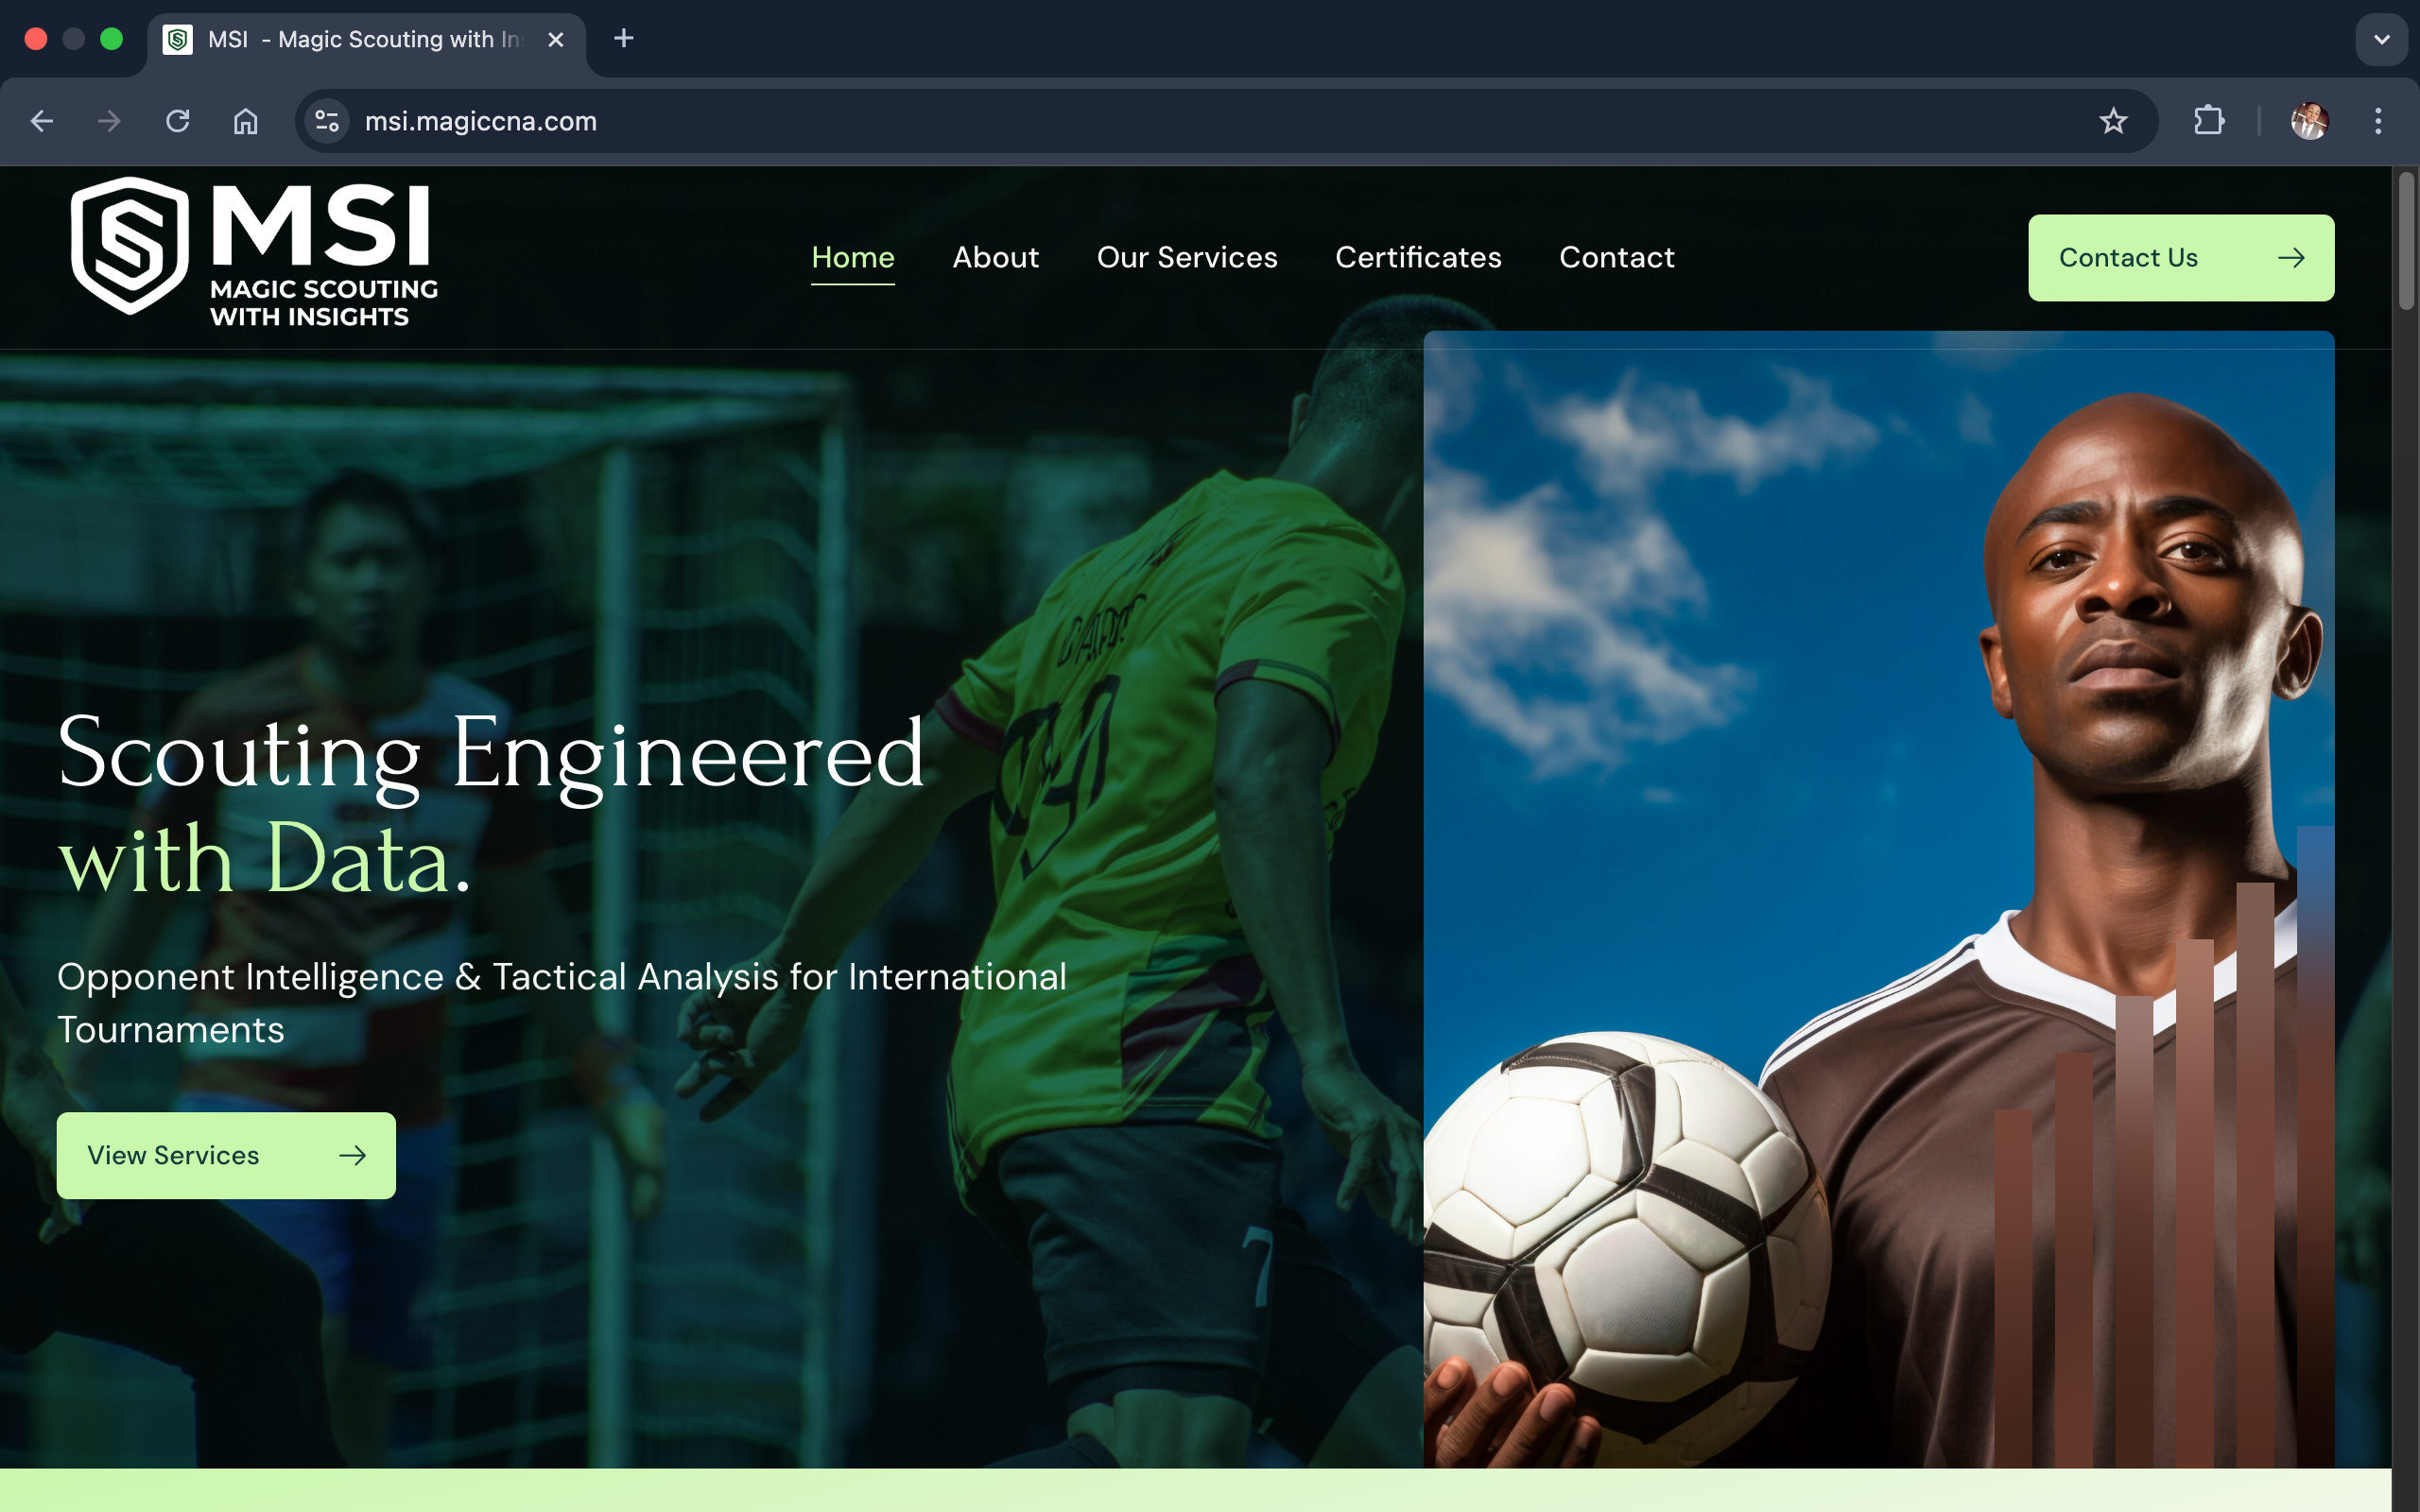Screen dimensions: 2420x1512
Task: Open the About nav item
Action: click(995, 257)
